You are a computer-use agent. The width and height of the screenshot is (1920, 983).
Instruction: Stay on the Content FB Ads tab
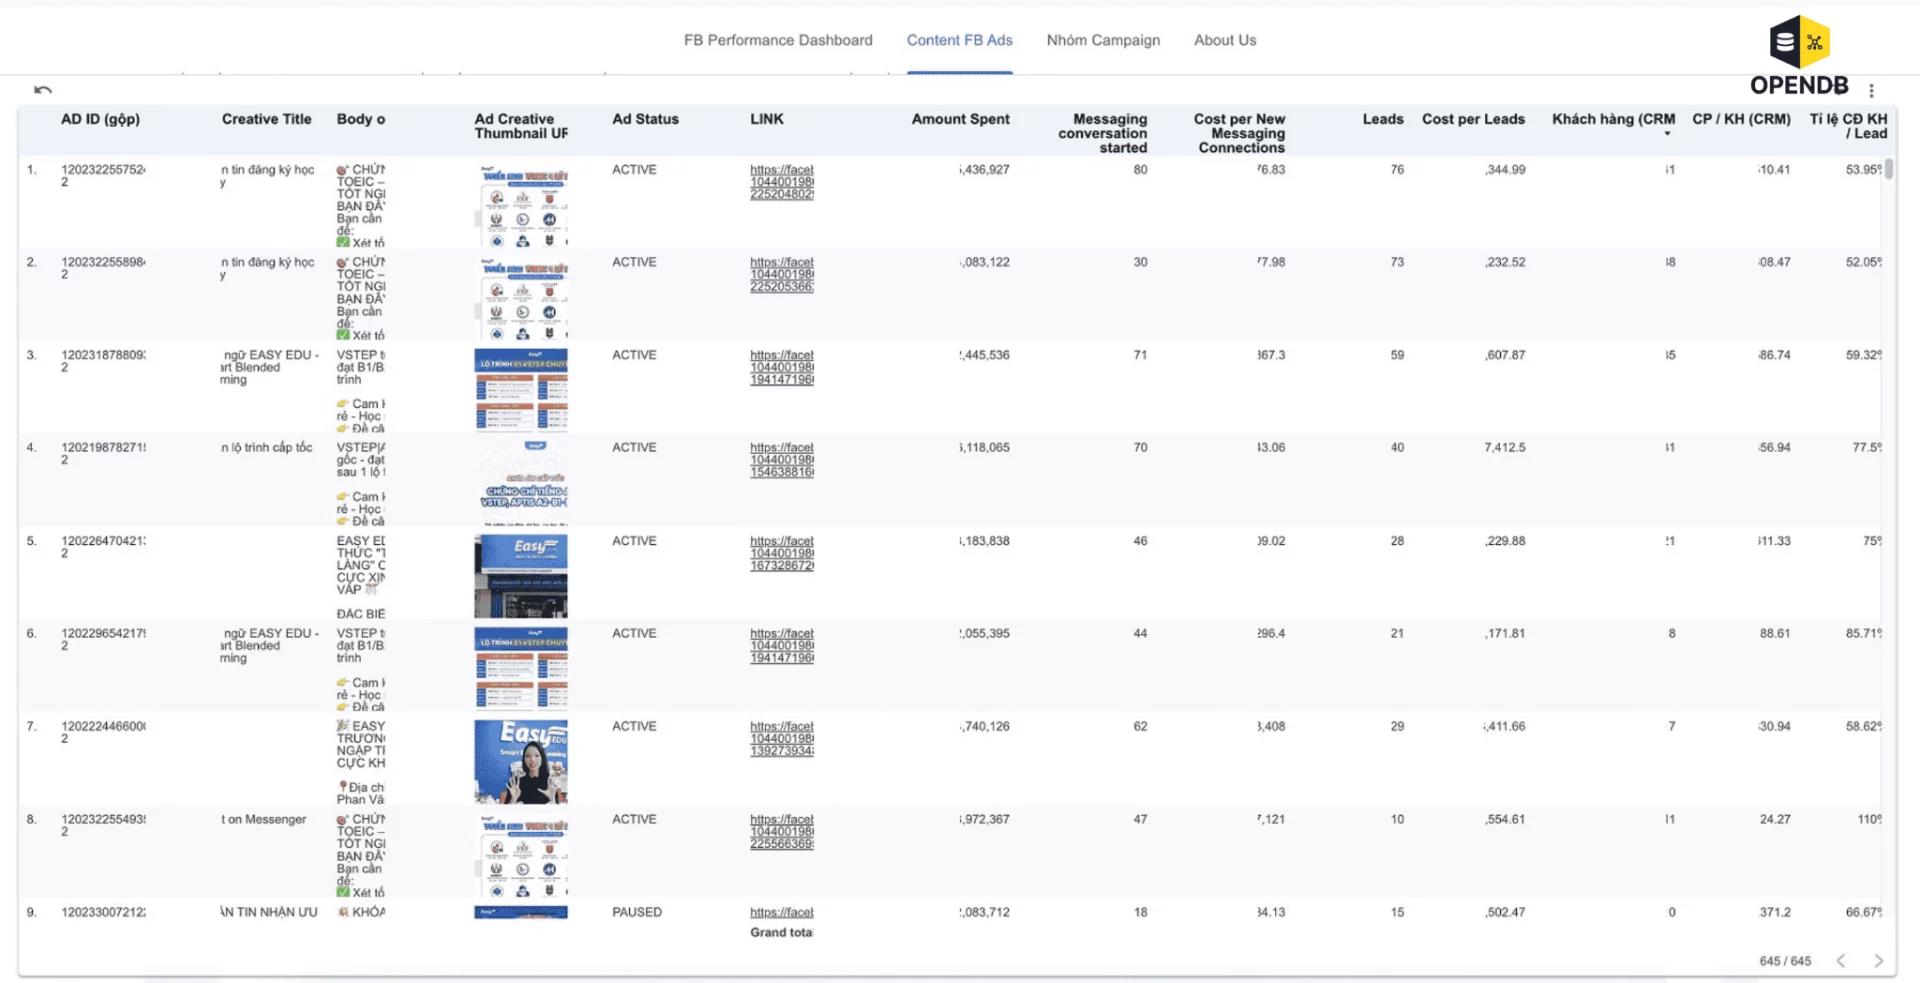[959, 40]
